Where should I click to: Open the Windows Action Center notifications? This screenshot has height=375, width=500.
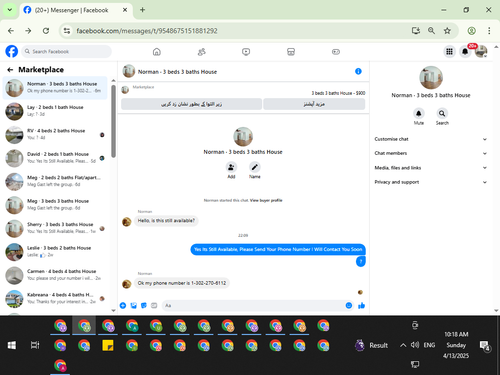484,346
